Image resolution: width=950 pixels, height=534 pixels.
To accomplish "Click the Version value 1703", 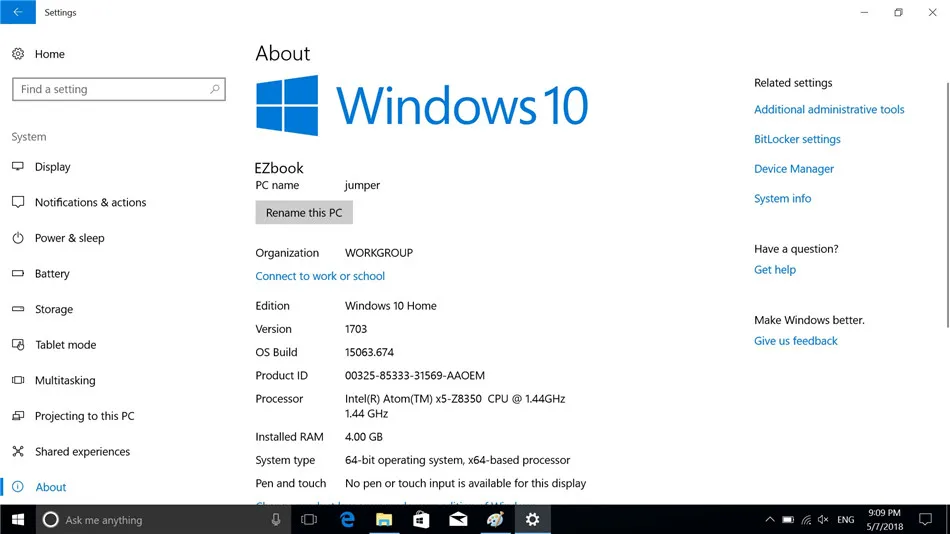I will (x=356, y=329).
